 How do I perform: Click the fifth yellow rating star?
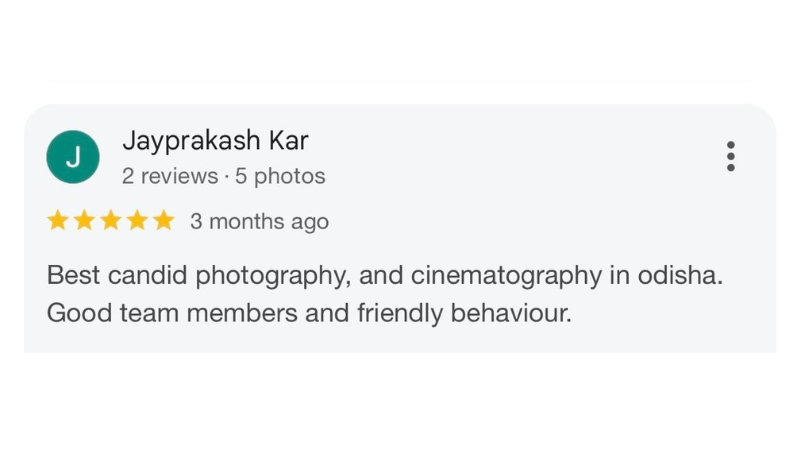point(162,221)
